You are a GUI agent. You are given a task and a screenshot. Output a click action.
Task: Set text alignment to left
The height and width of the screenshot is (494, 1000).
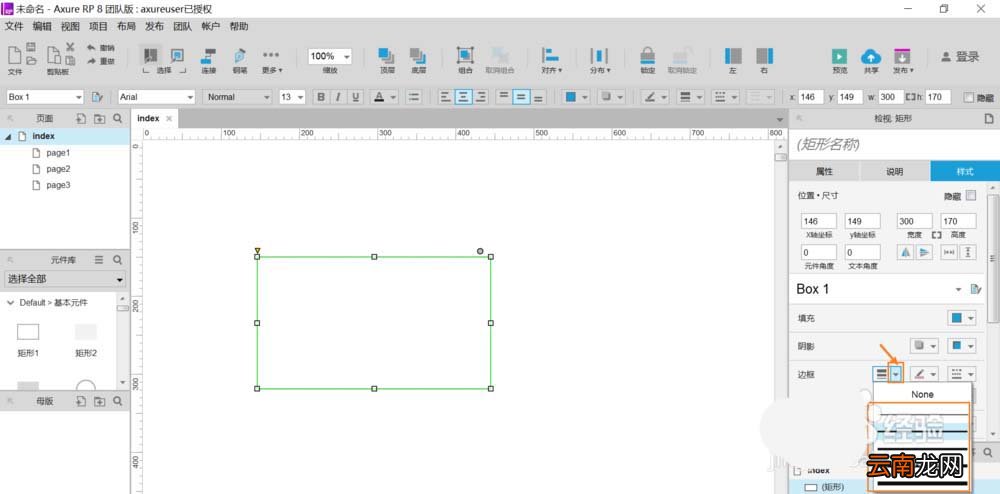[x=445, y=97]
